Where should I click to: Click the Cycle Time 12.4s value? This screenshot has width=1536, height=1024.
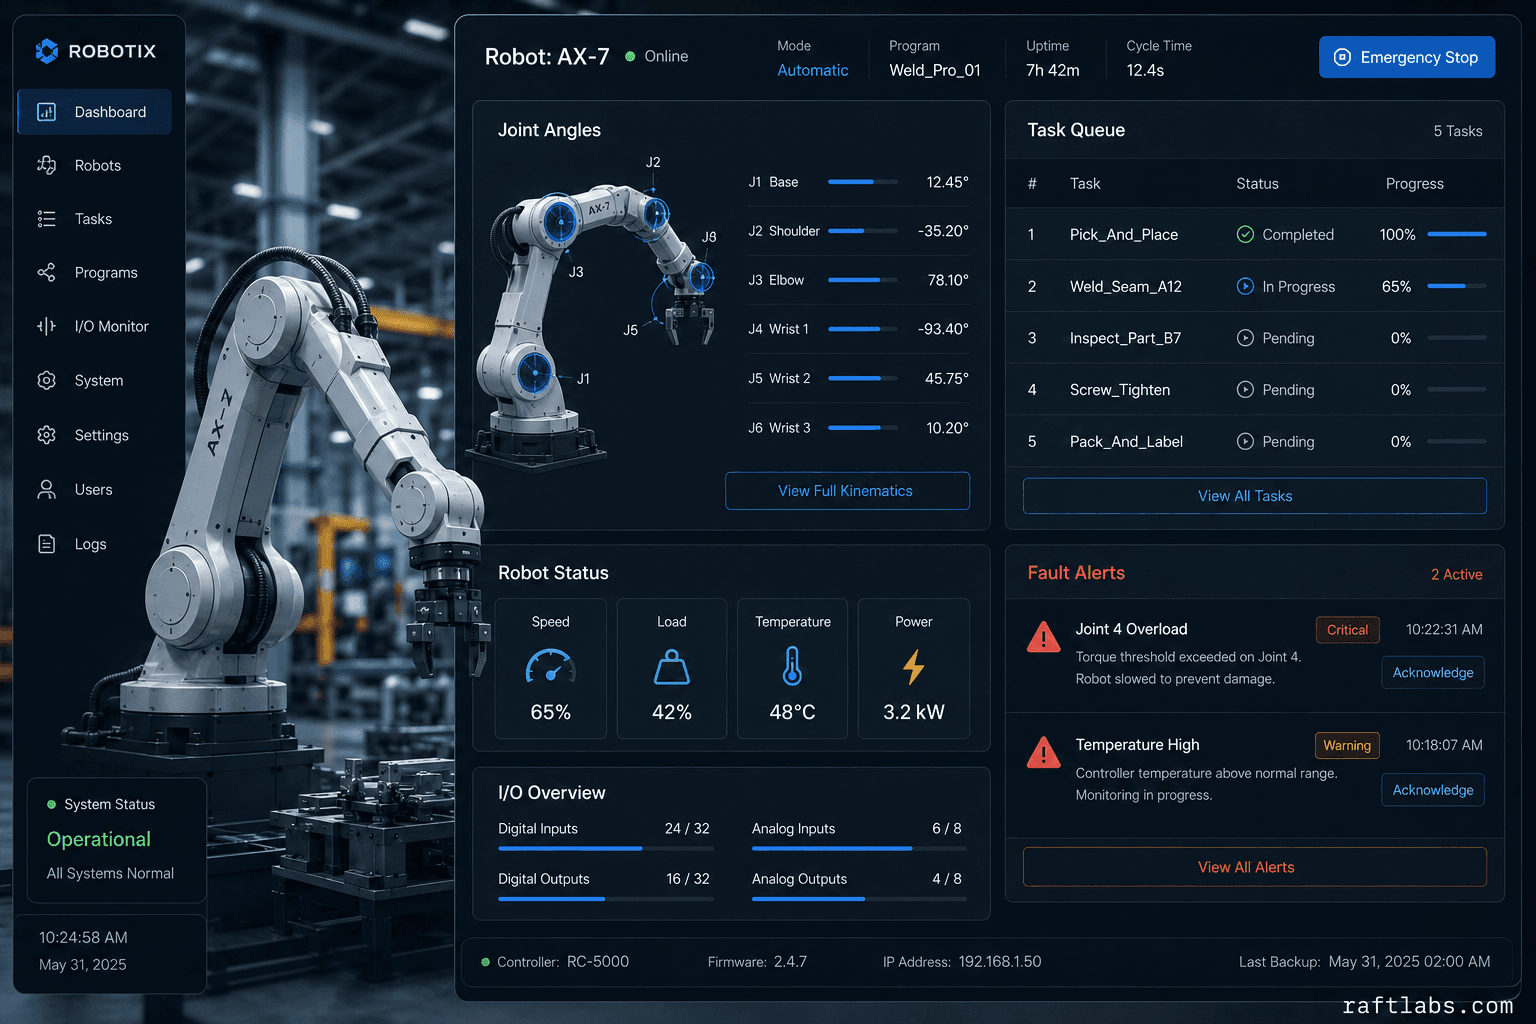tap(1145, 70)
